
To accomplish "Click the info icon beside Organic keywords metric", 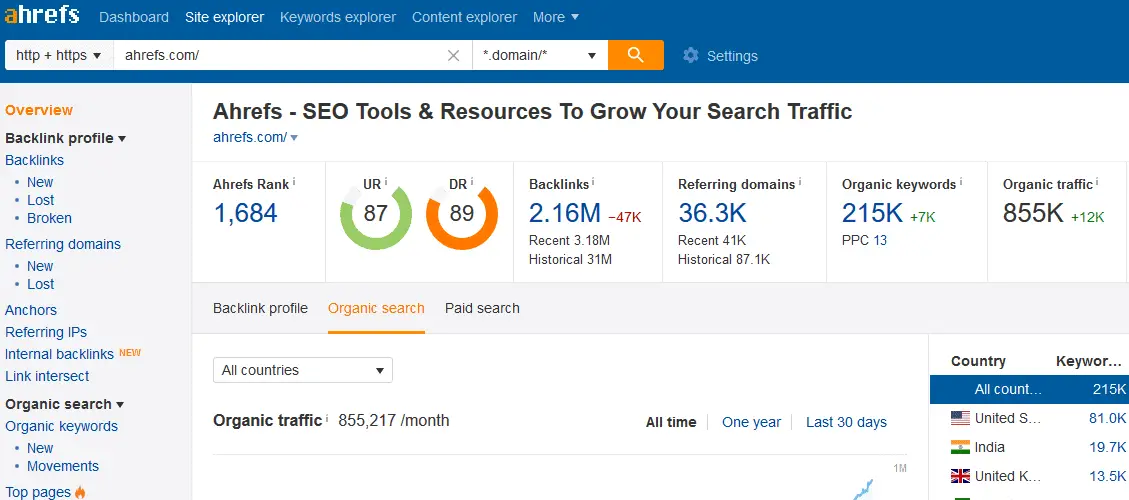I will [961, 182].
